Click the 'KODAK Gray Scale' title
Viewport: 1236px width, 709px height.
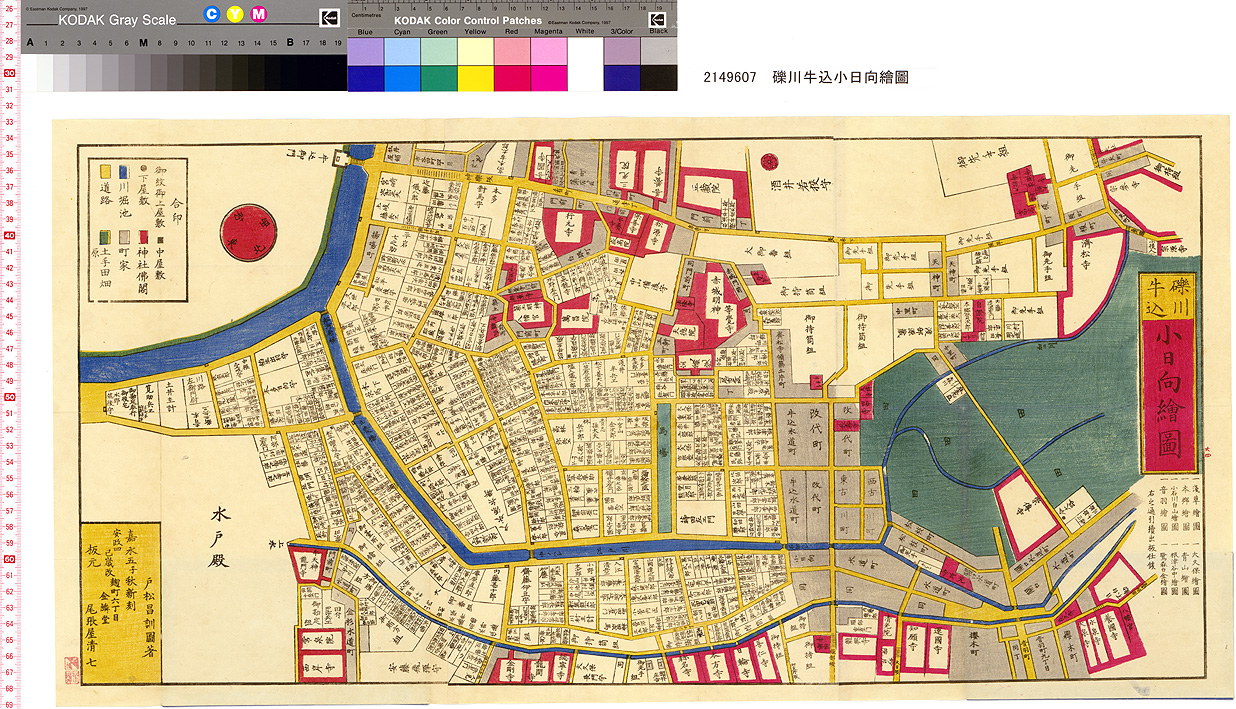(117, 20)
